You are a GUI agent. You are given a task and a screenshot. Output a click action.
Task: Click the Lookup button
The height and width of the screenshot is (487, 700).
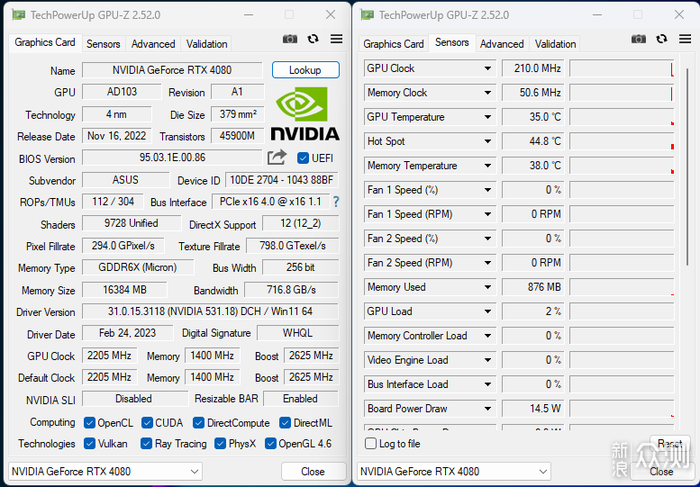pos(305,70)
